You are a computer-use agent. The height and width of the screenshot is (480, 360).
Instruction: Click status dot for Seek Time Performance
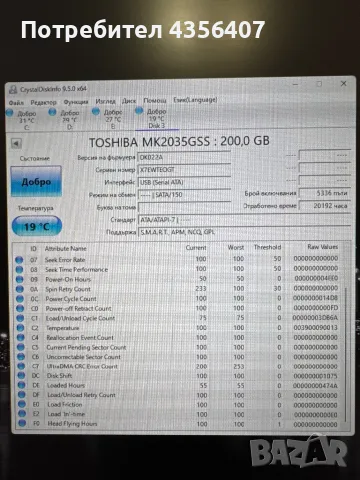click(19, 269)
